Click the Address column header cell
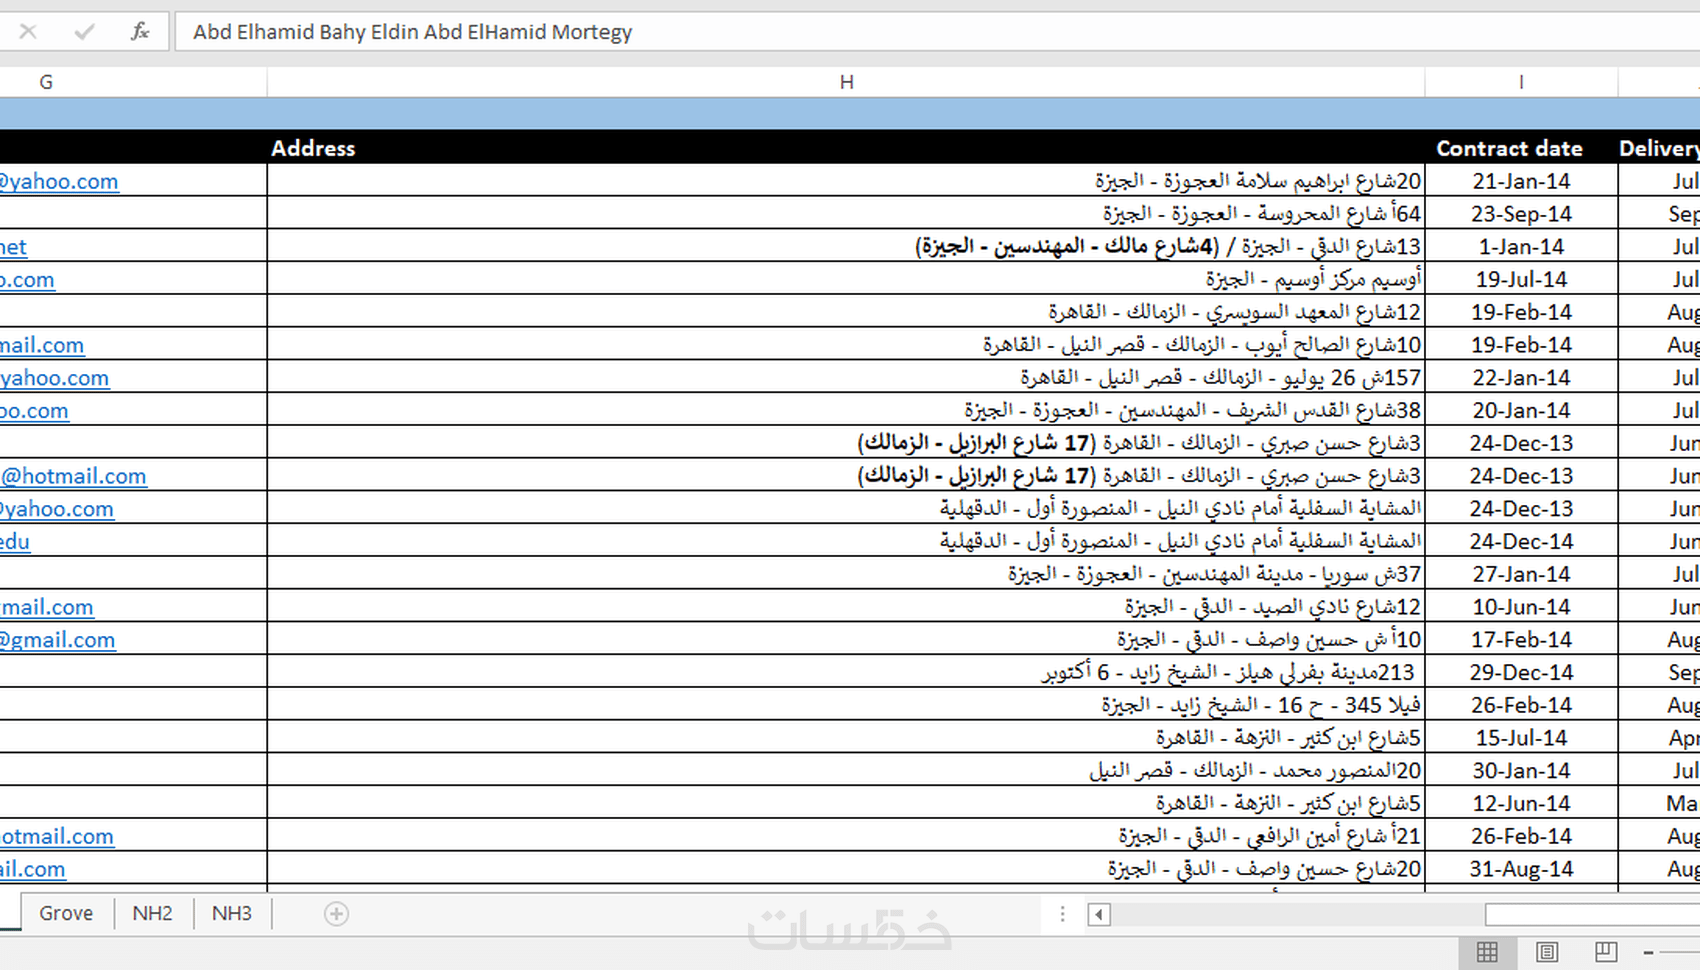The image size is (1700, 970). pyautogui.click(x=846, y=147)
